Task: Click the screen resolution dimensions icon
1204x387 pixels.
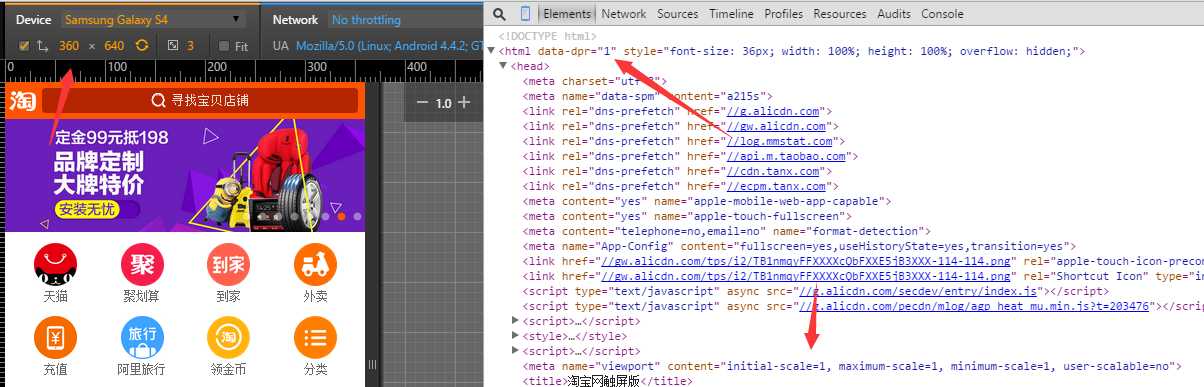Action: click(43, 46)
